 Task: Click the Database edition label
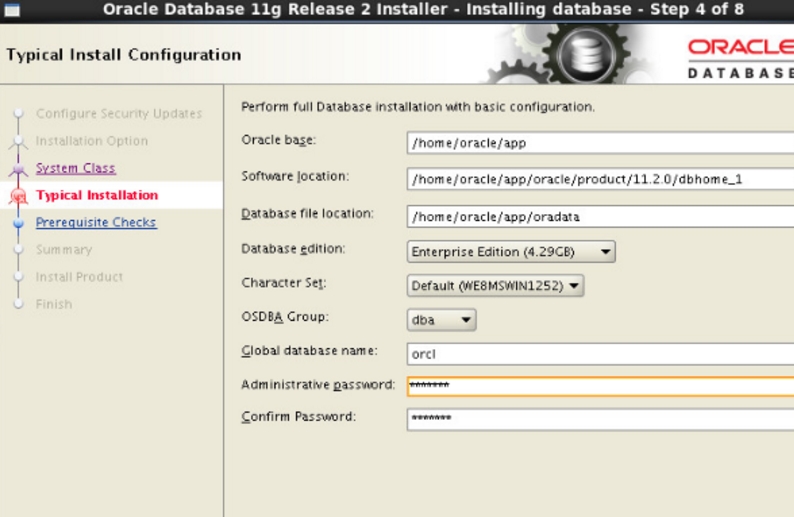click(293, 249)
